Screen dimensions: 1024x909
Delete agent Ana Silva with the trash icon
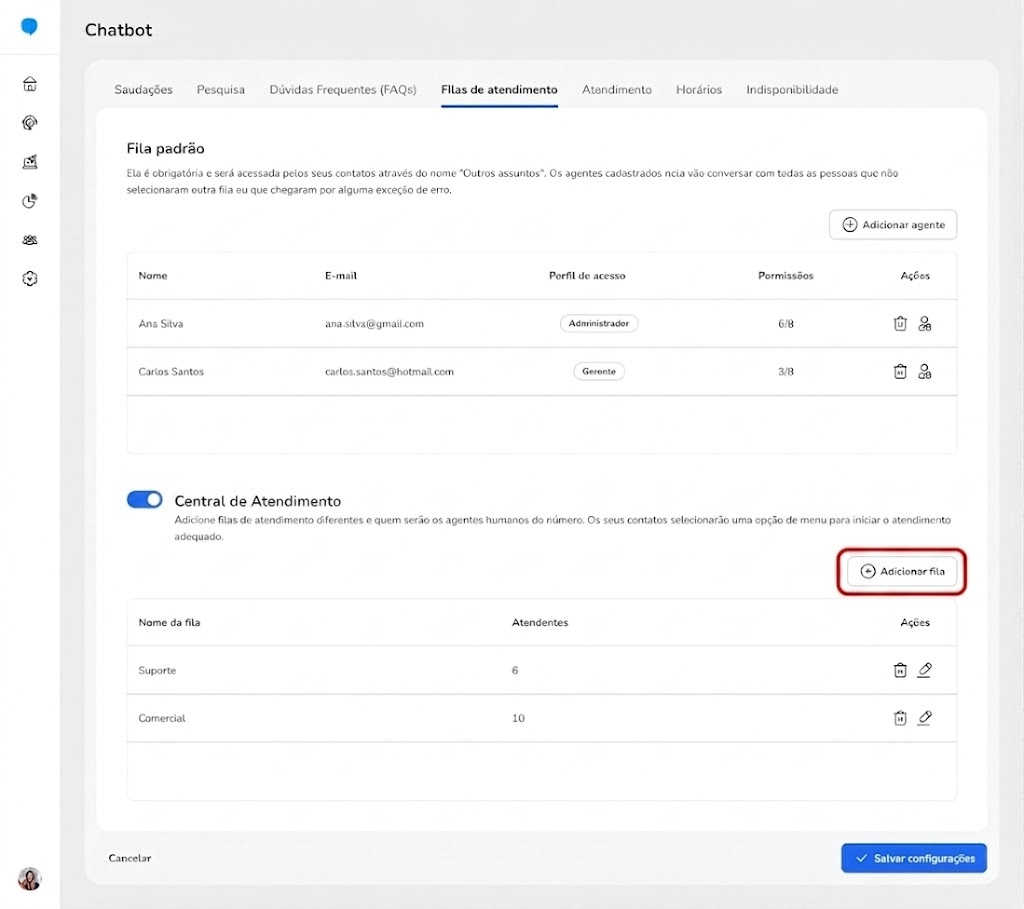(x=900, y=323)
